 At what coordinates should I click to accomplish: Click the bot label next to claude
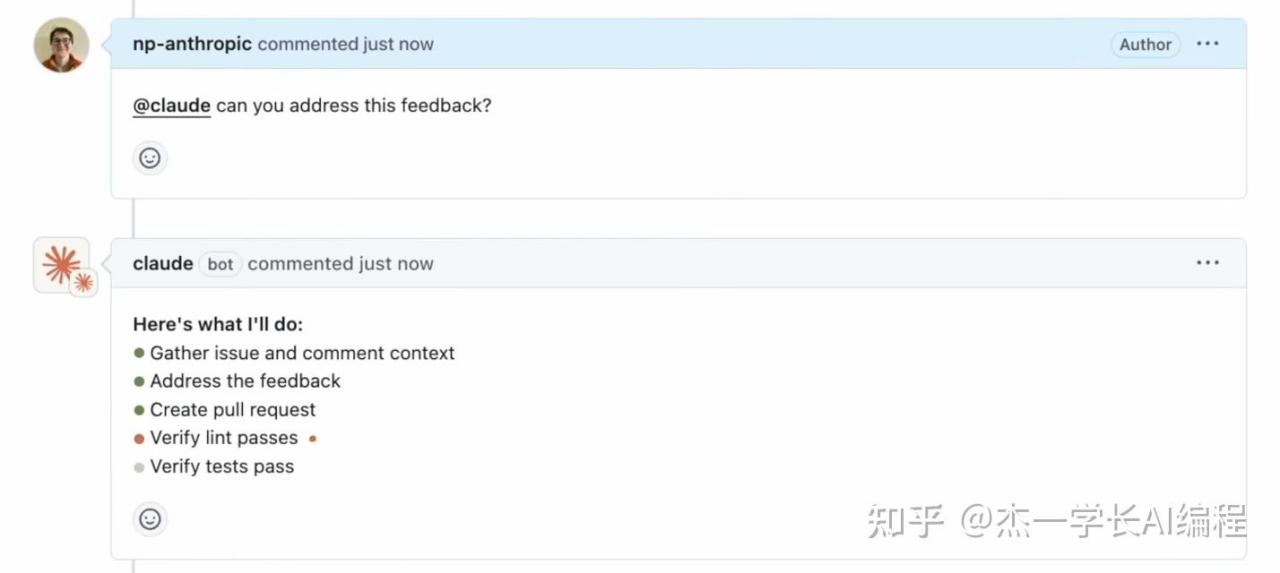(x=220, y=264)
